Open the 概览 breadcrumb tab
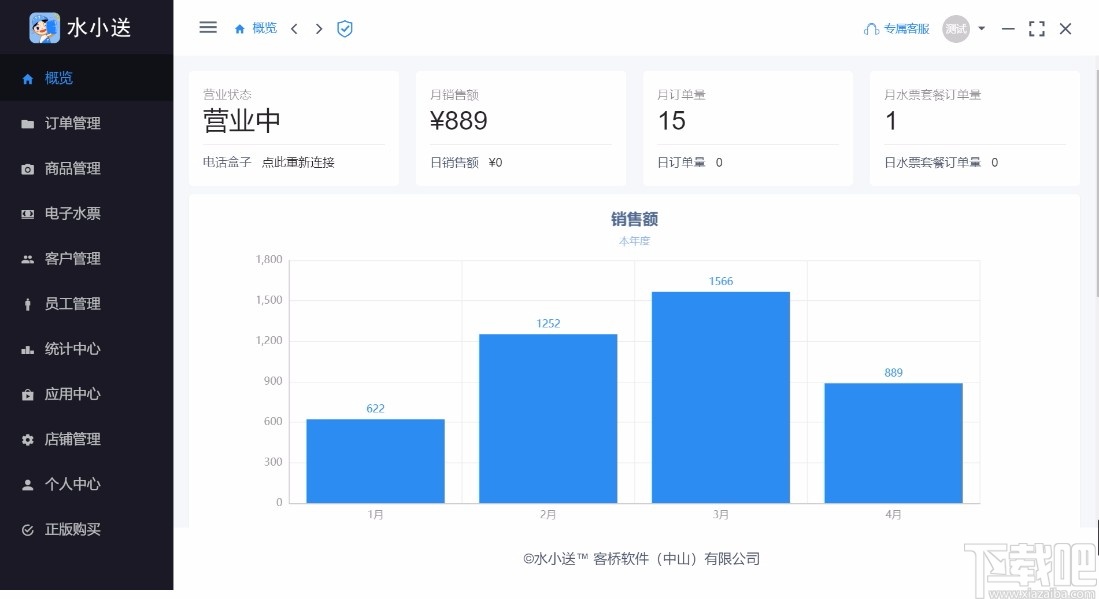 (x=255, y=28)
